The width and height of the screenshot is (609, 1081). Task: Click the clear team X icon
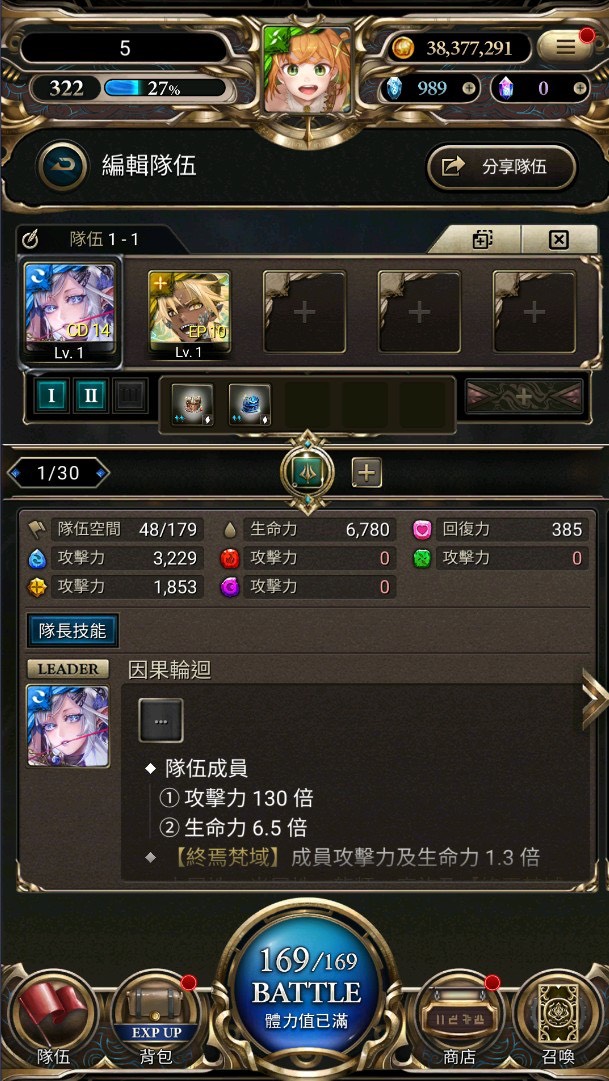click(x=559, y=240)
